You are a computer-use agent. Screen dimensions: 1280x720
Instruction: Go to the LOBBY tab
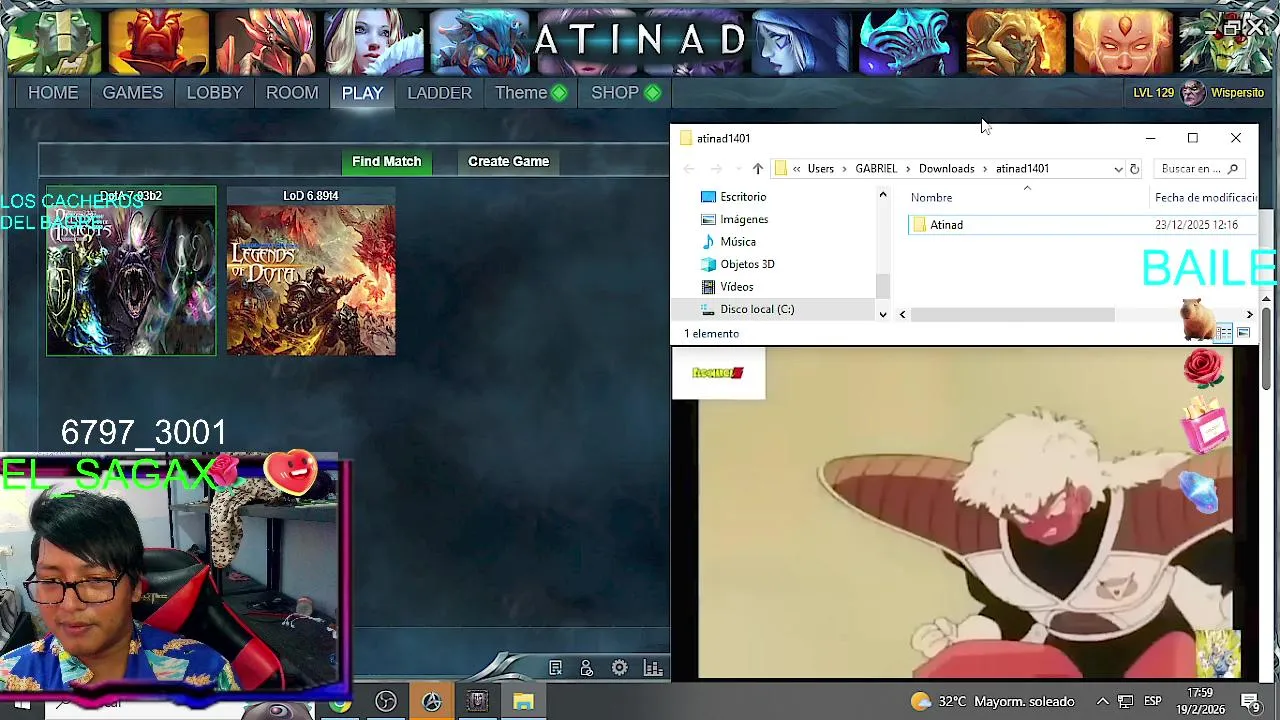[214, 92]
